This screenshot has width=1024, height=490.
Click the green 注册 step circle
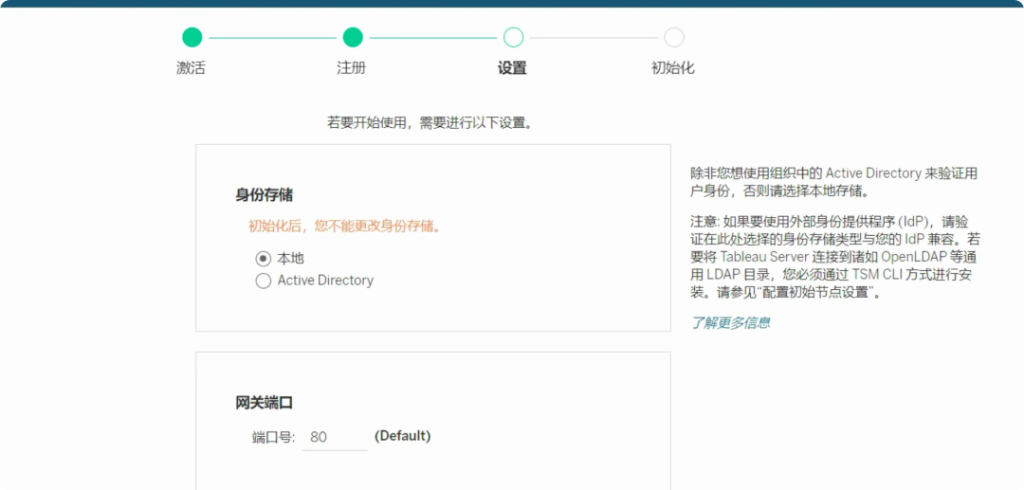click(352, 38)
